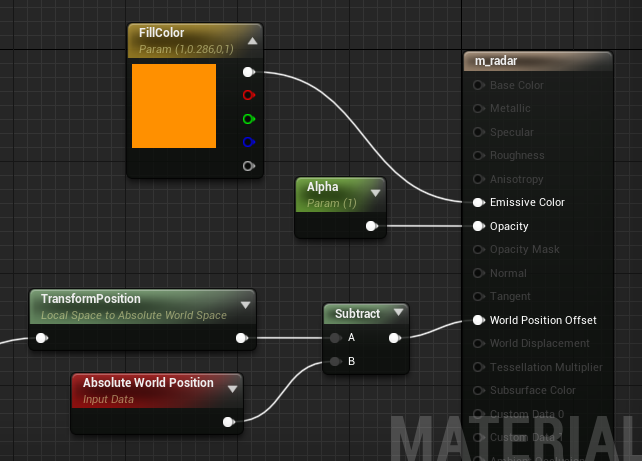Click the Opacity Mask input pin

478,249
